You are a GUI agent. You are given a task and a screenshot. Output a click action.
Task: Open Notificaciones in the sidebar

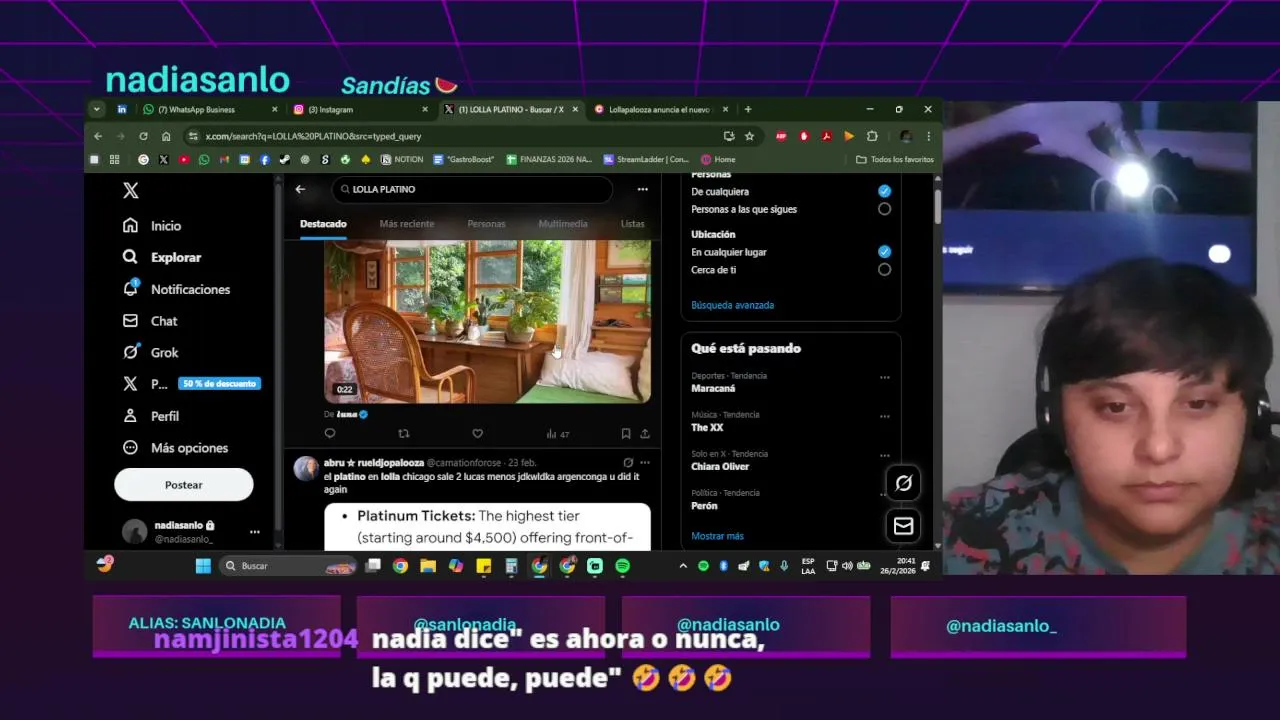pos(176,289)
